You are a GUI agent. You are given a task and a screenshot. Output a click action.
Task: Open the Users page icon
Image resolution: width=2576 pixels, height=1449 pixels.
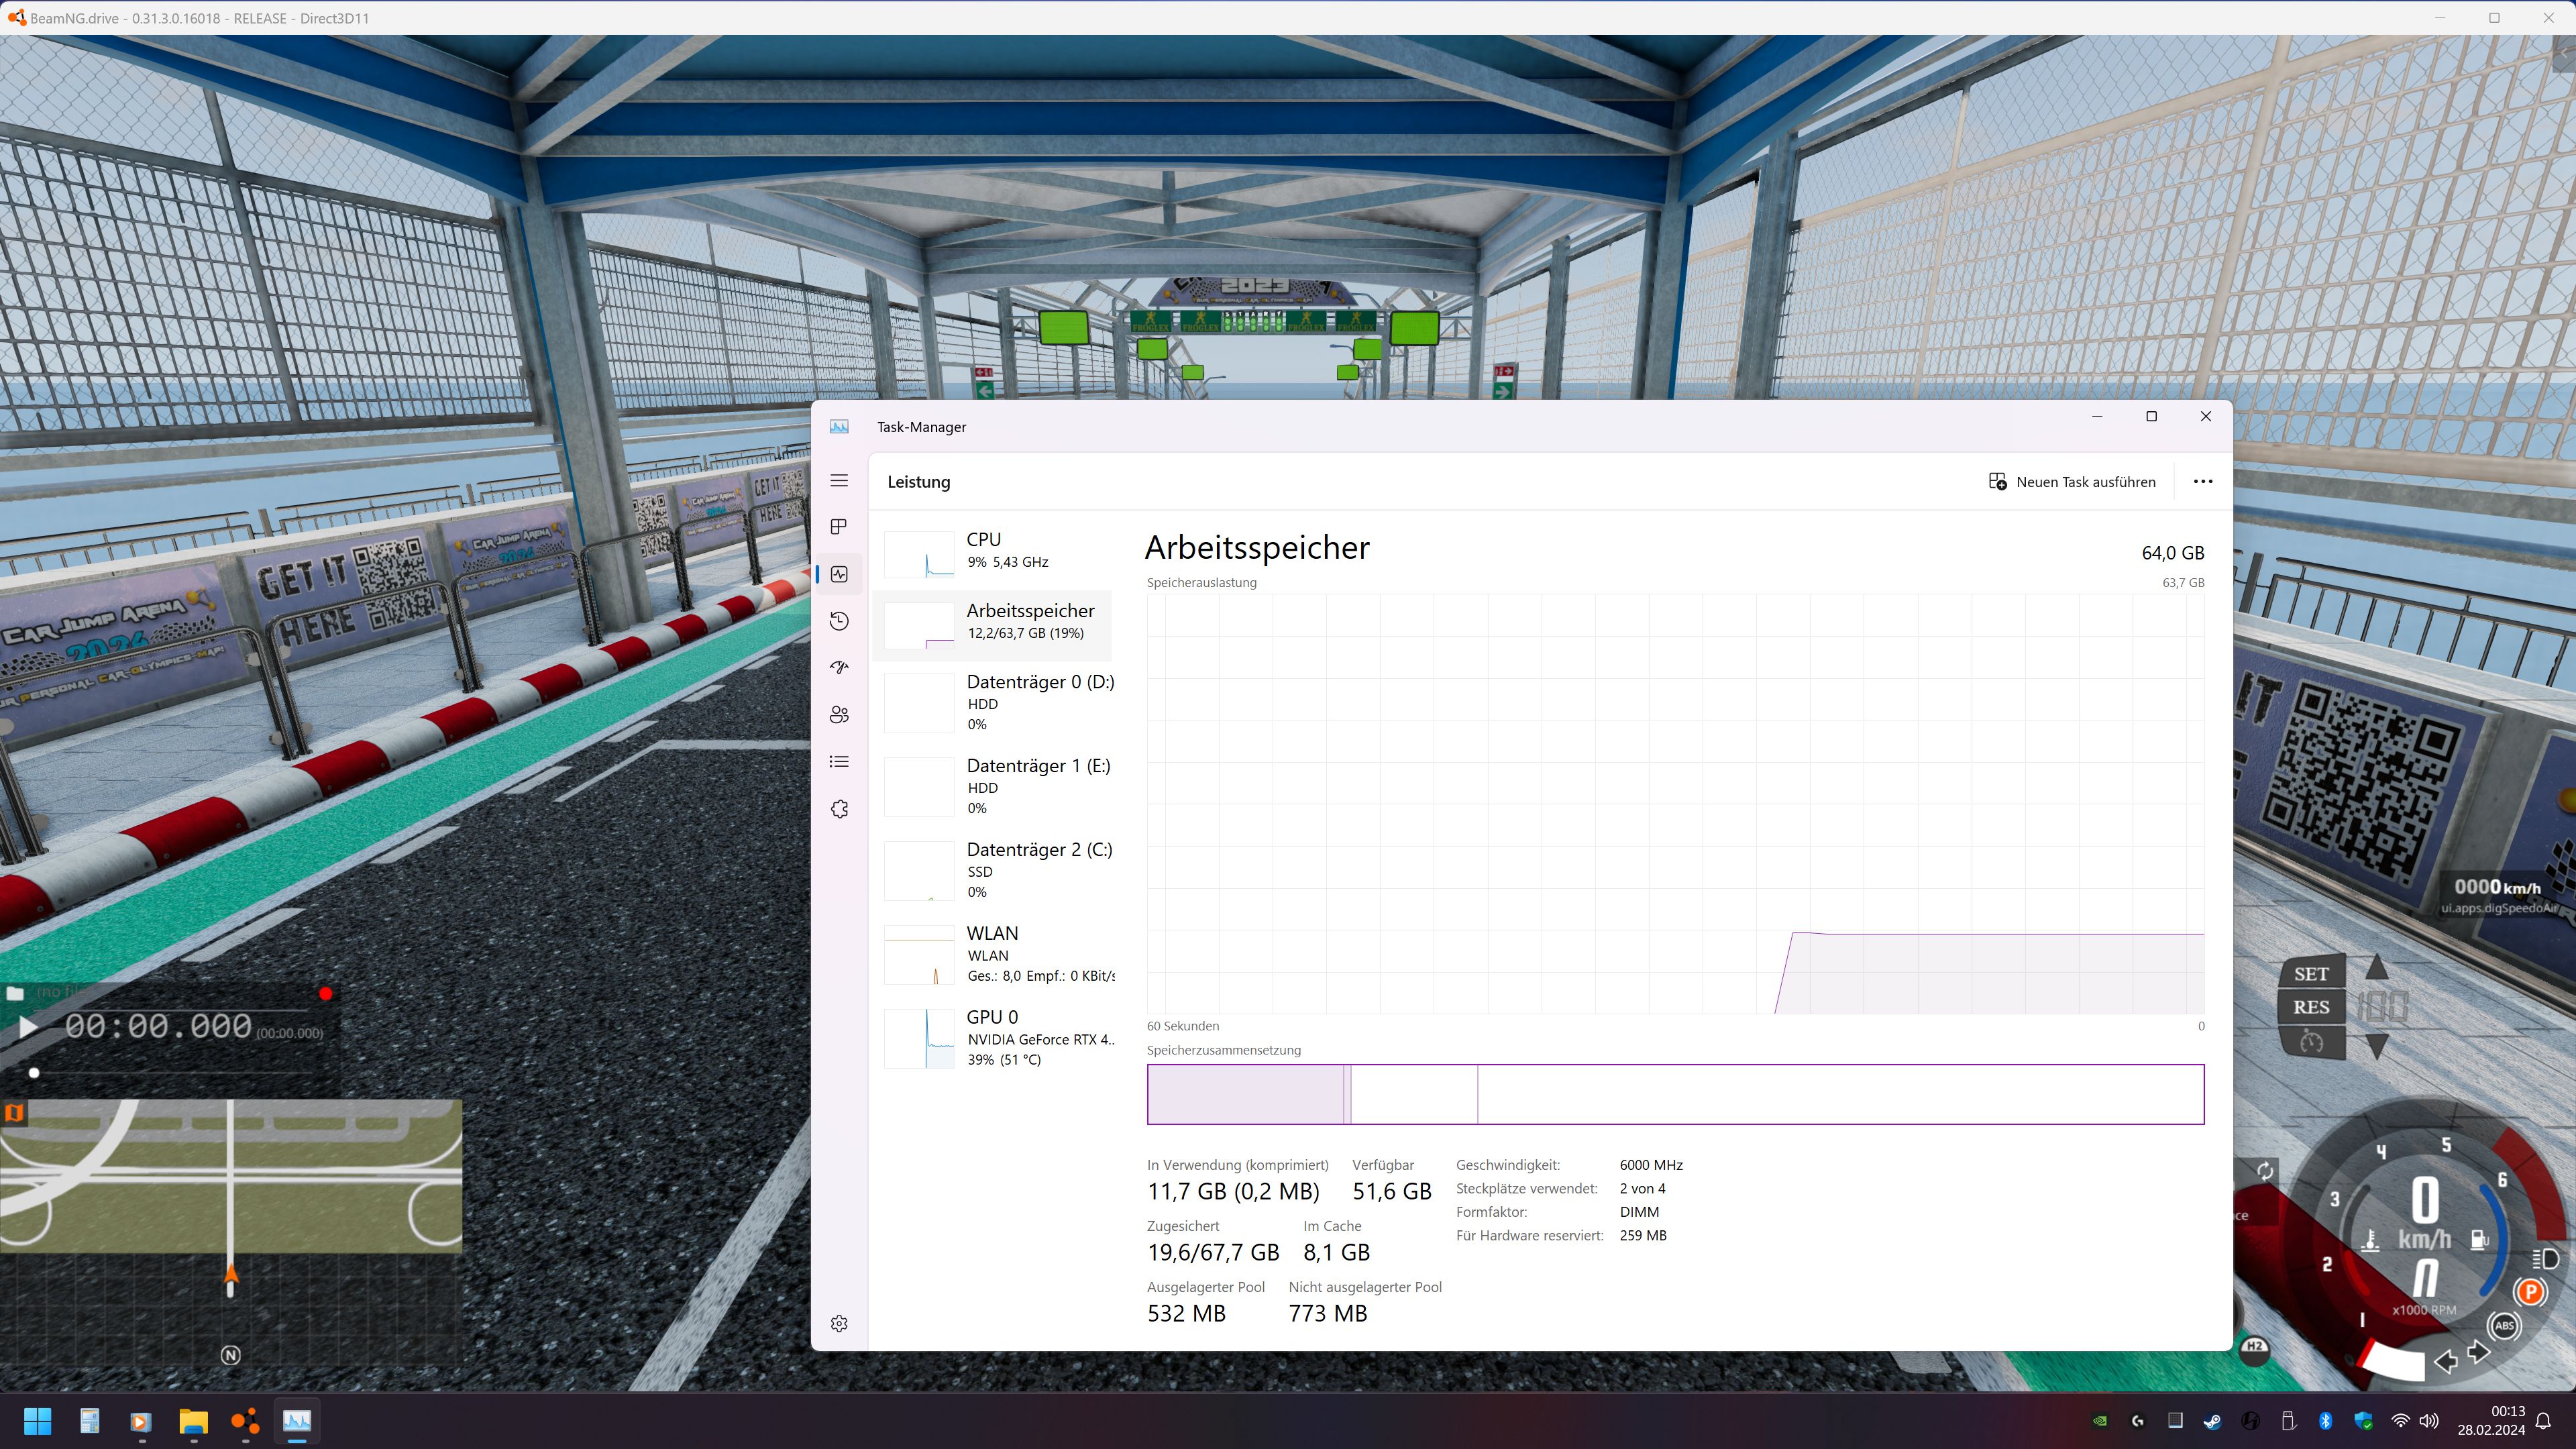point(839,714)
